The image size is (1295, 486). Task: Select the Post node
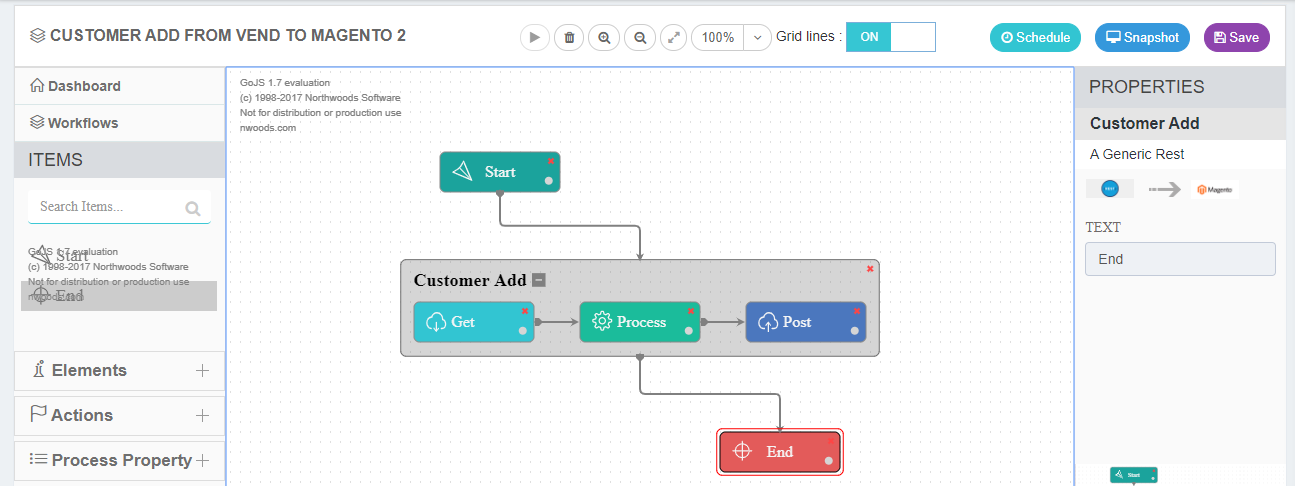tap(806, 322)
